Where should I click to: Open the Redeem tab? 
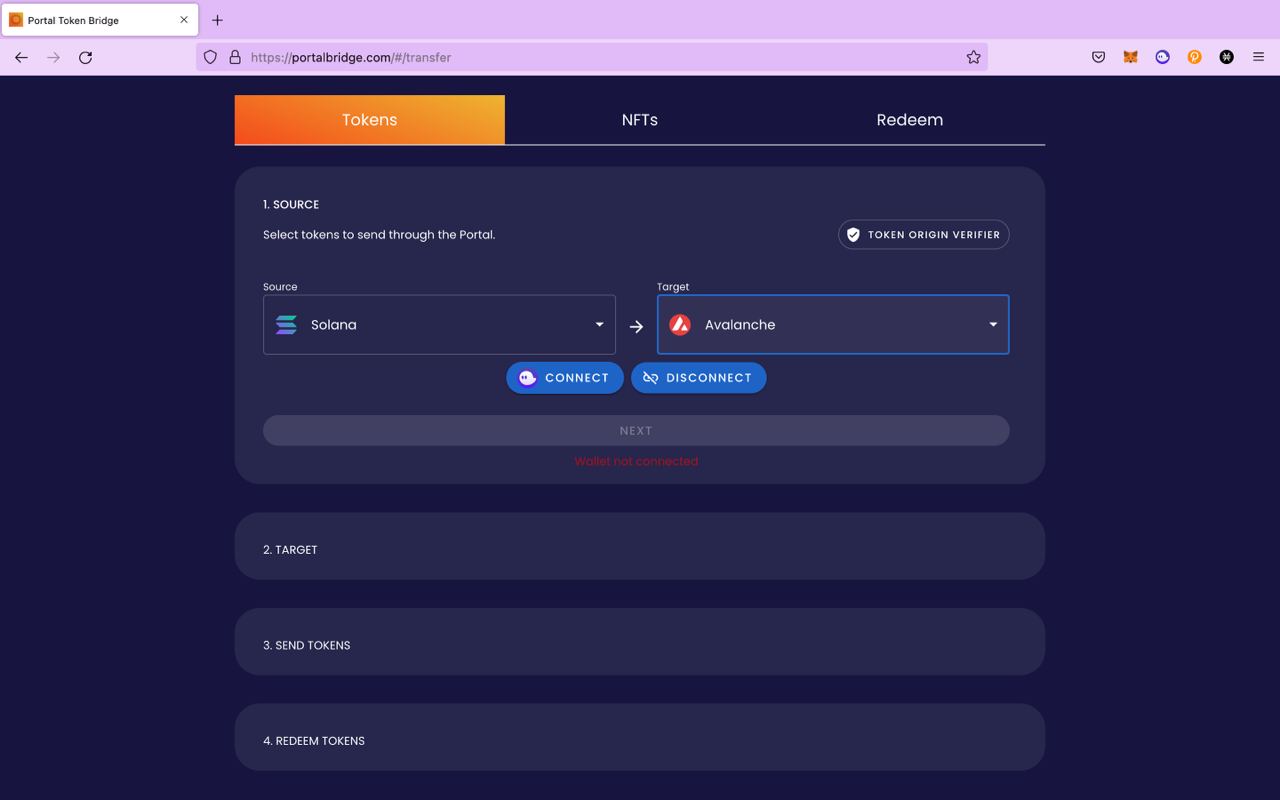click(x=910, y=120)
